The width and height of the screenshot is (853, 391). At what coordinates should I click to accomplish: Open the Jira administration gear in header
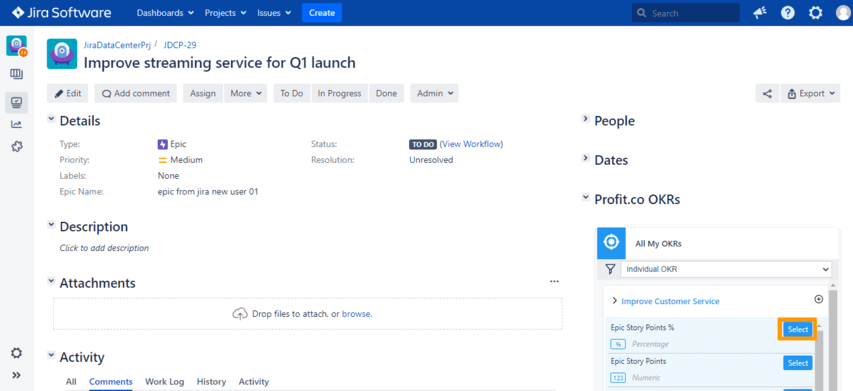click(x=815, y=13)
